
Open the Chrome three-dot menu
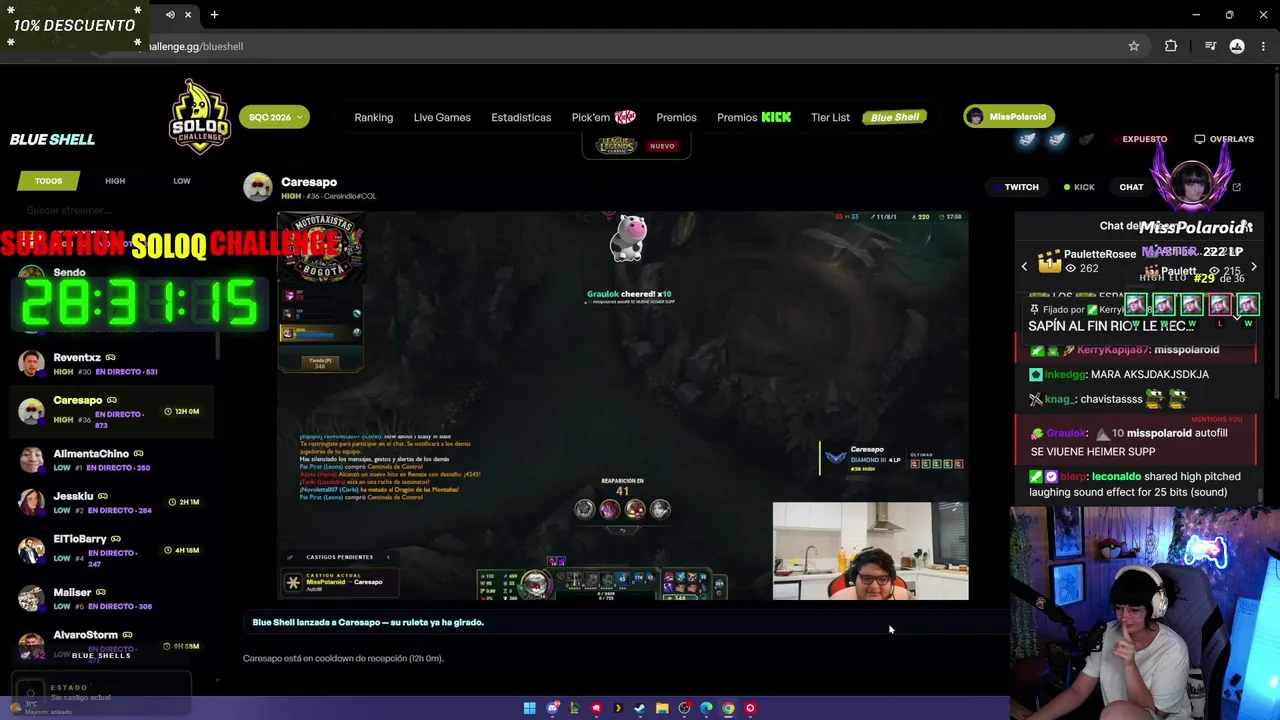coord(1264,46)
